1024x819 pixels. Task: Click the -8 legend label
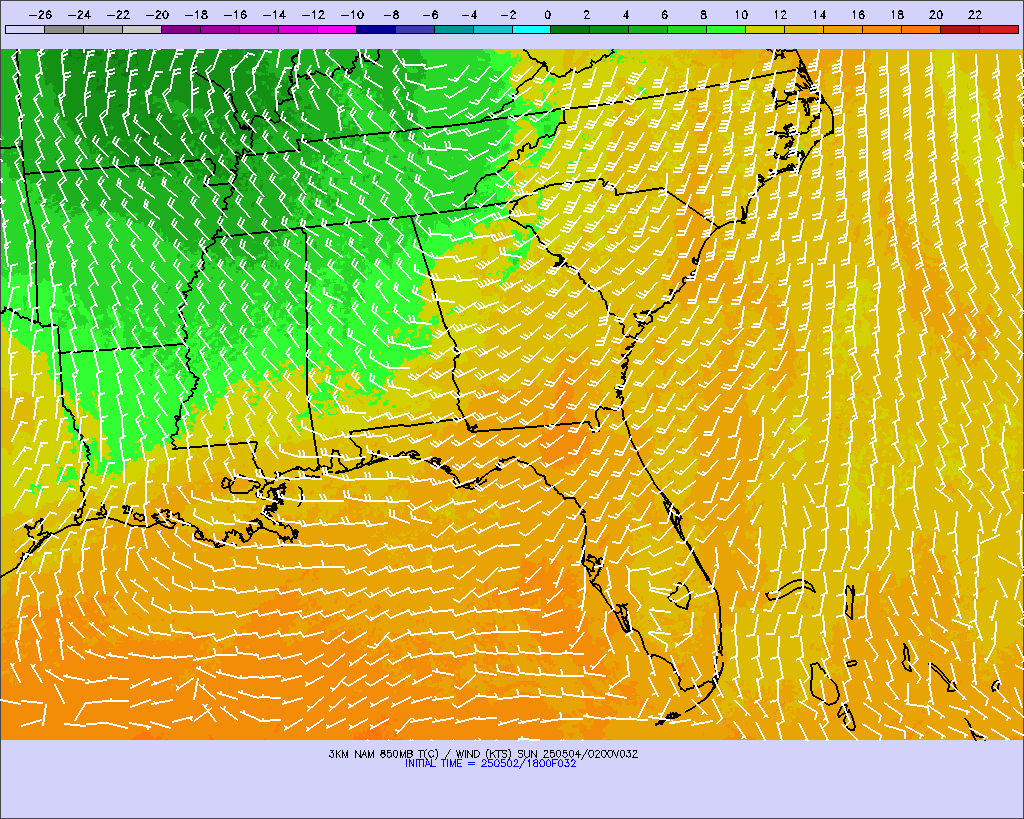tap(391, 15)
